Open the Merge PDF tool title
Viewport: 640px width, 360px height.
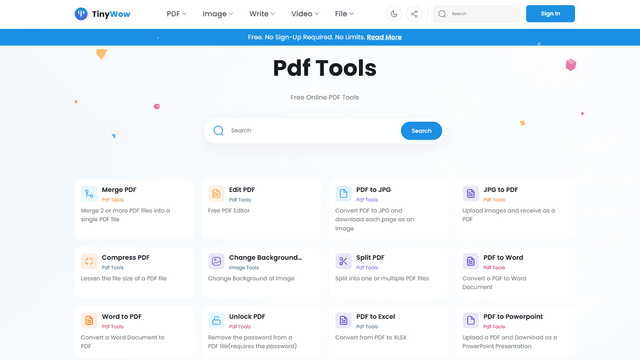click(x=119, y=190)
